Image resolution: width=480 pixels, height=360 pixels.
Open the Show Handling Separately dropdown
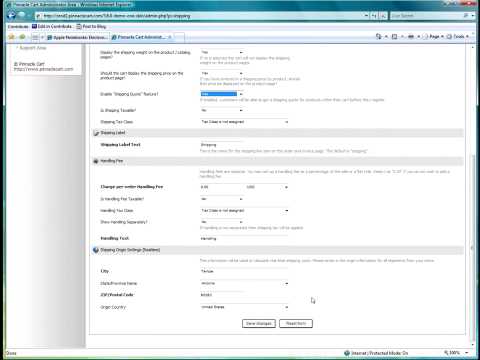(222, 222)
